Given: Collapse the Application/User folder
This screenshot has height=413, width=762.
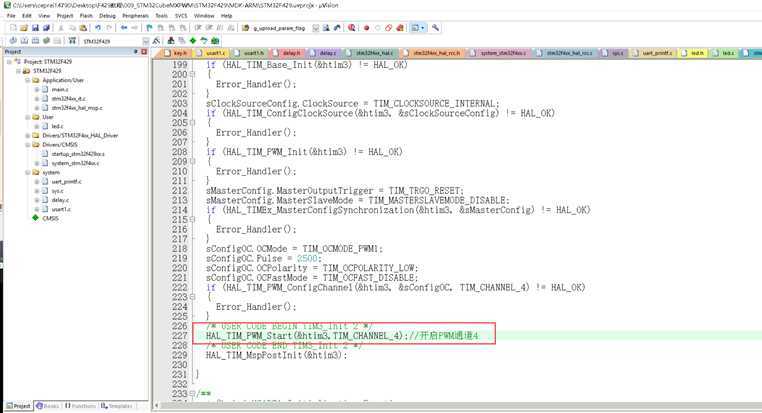Looking at the screenshot, I should 28,80.
